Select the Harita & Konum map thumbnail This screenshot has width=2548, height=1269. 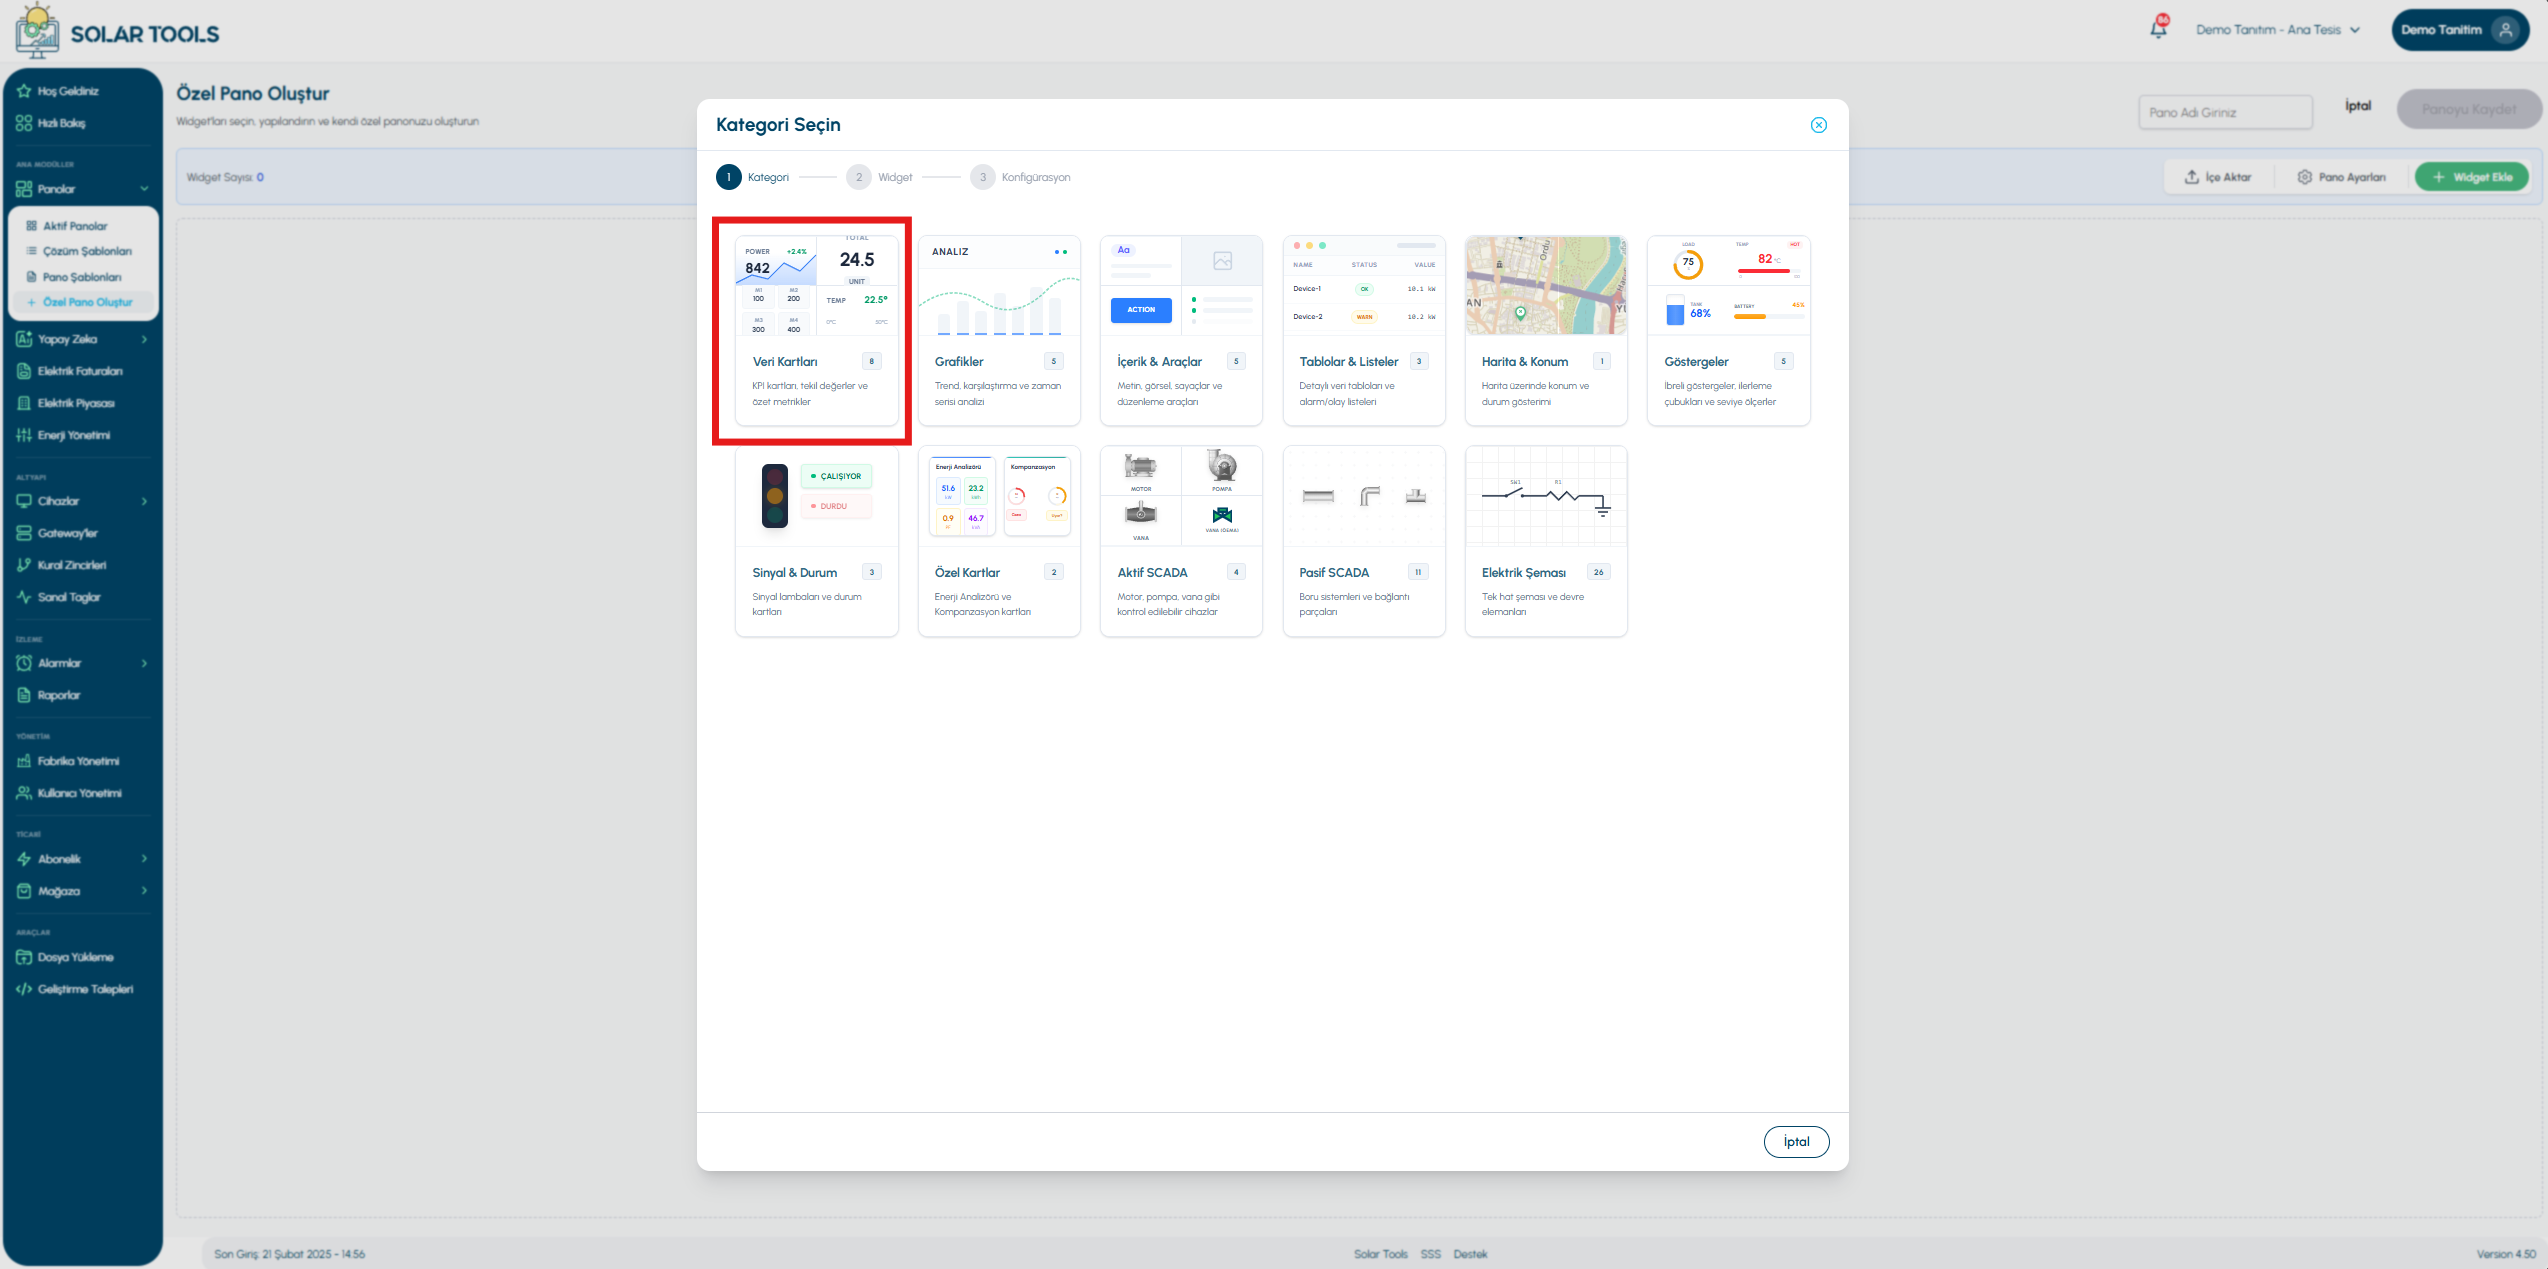click(1545, 286)
